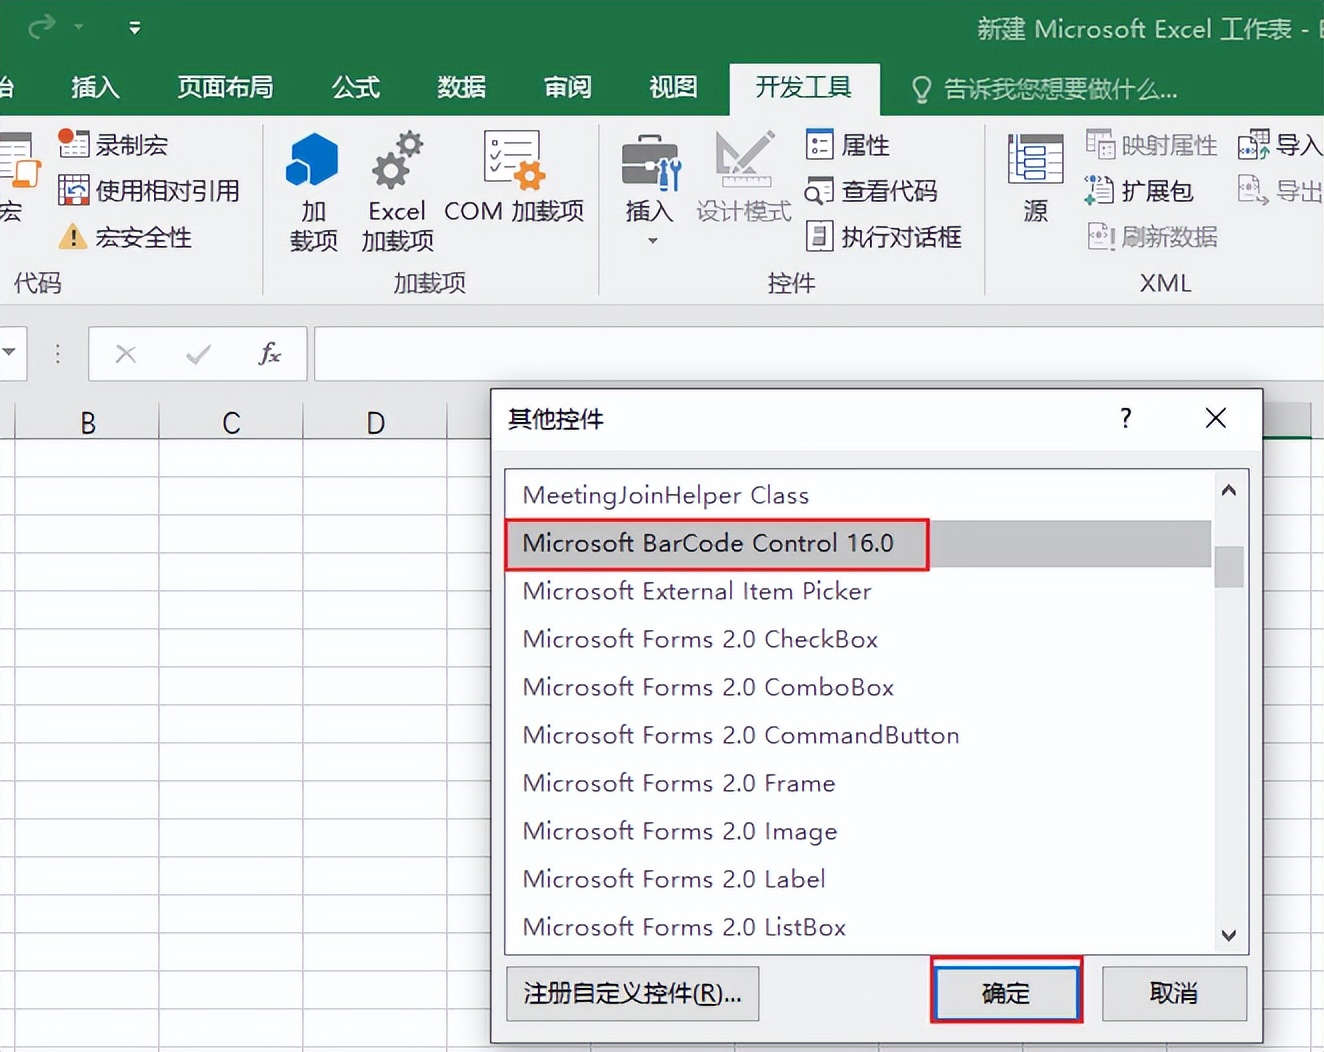Switch to the 数据 ribbon tab
This screenshot has width=1324, height=1052.
pyautogui.click(x=461, y=88)
